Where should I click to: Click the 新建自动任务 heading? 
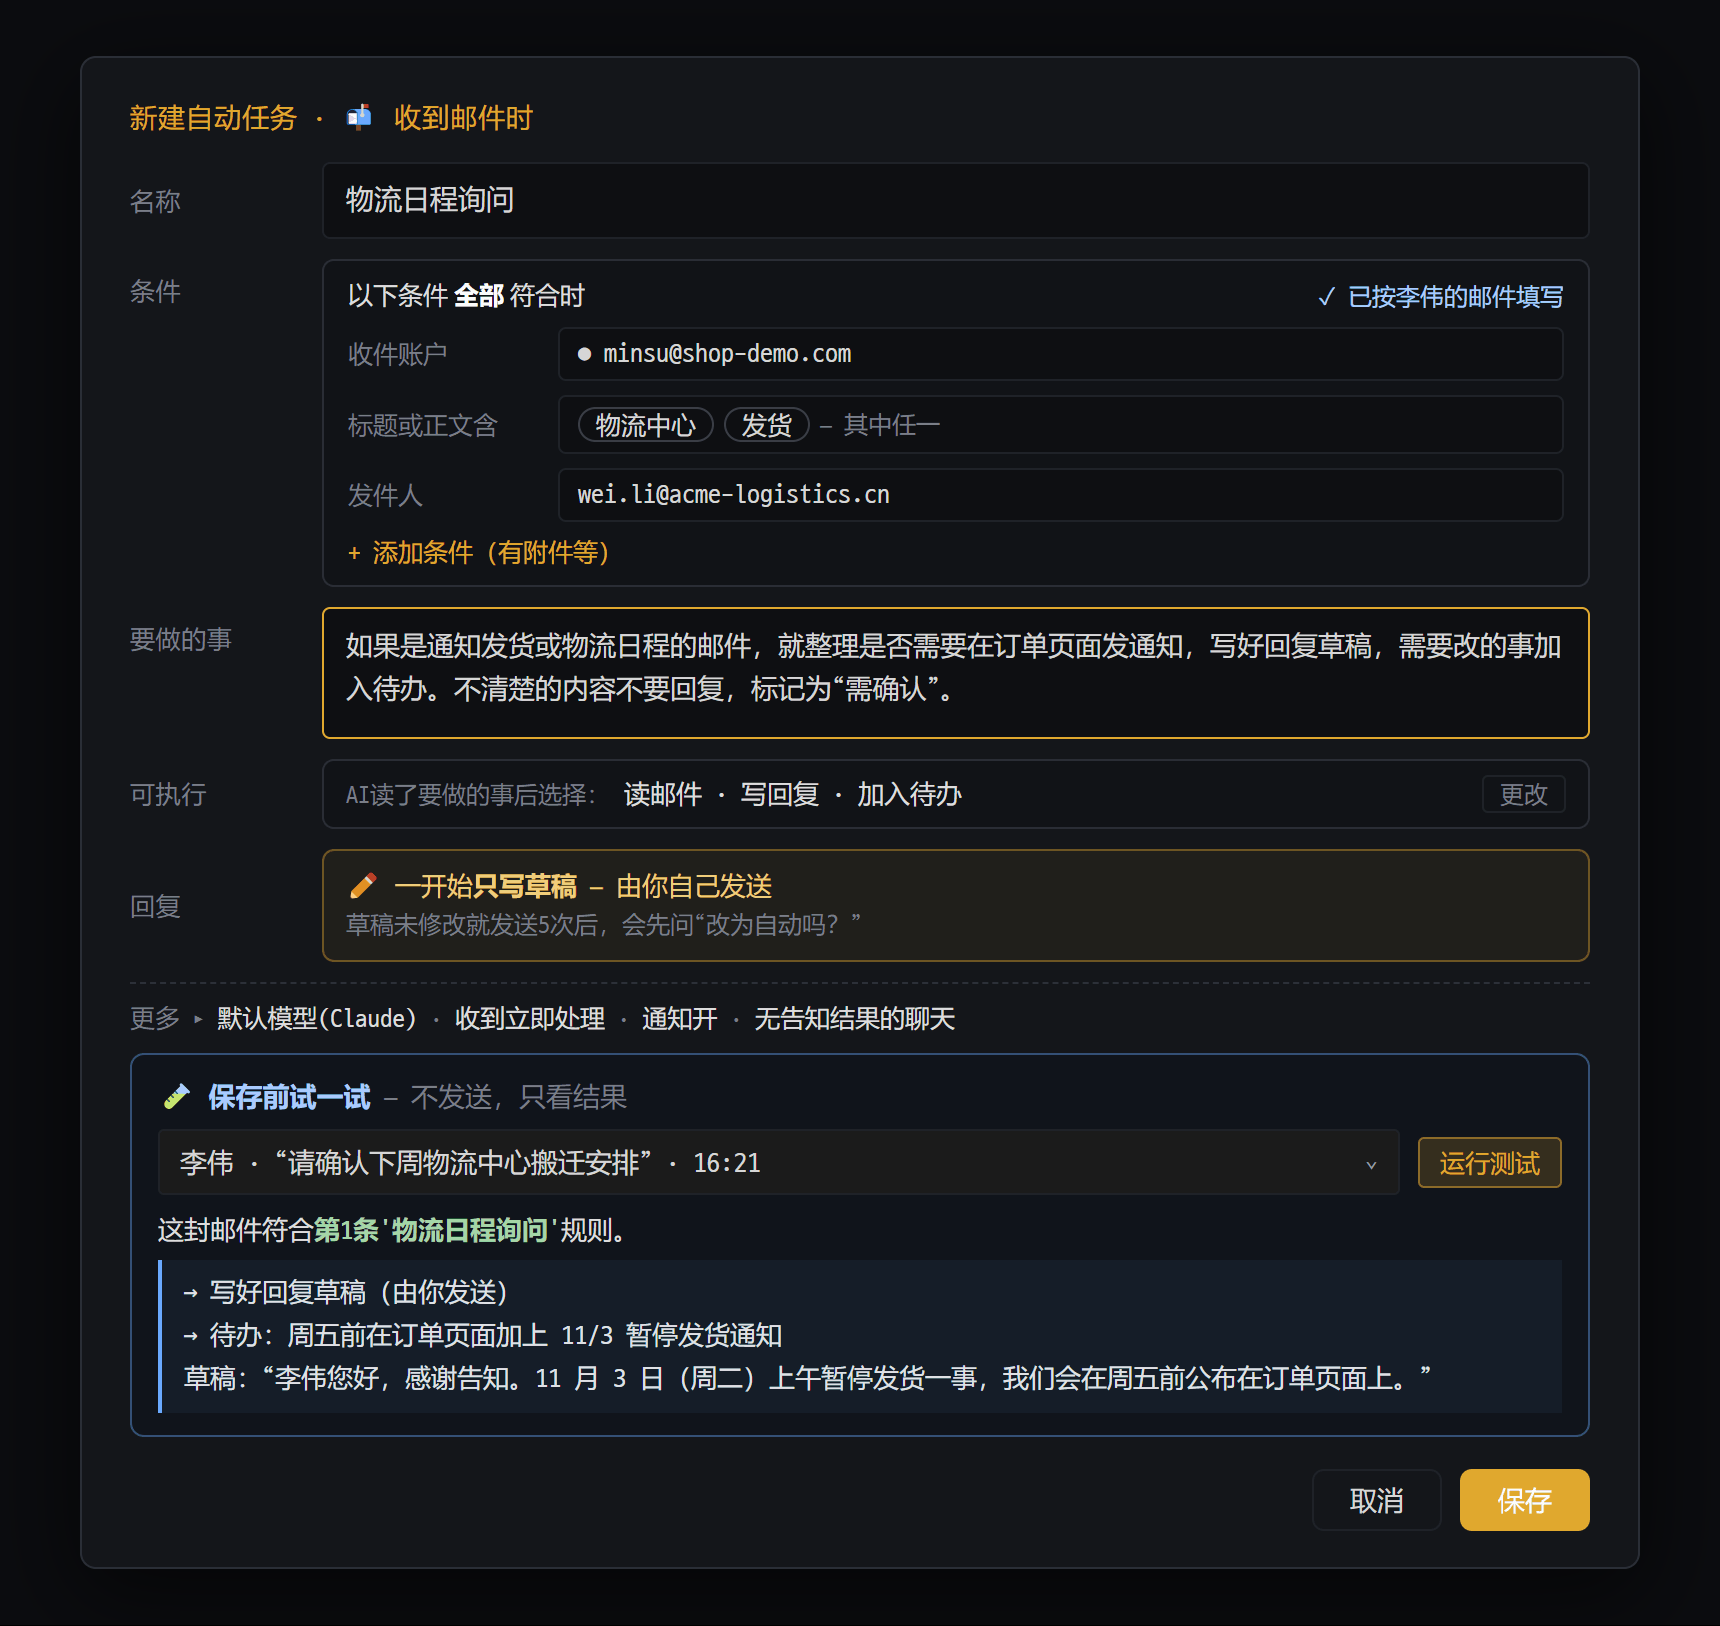(x=213, y=118)
